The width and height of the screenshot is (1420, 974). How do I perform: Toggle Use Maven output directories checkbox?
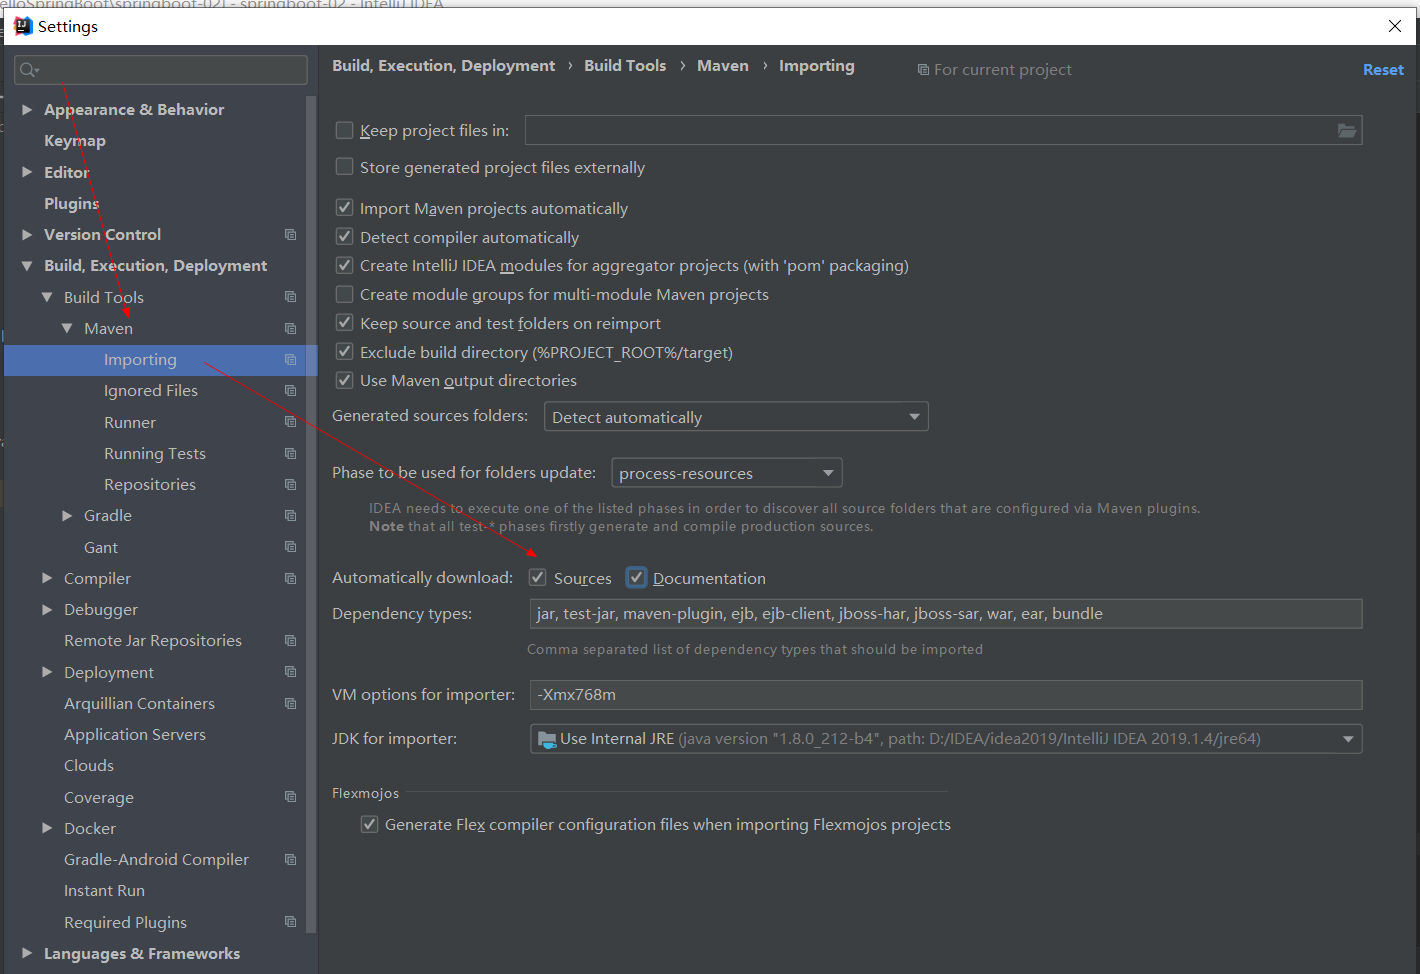344,380
